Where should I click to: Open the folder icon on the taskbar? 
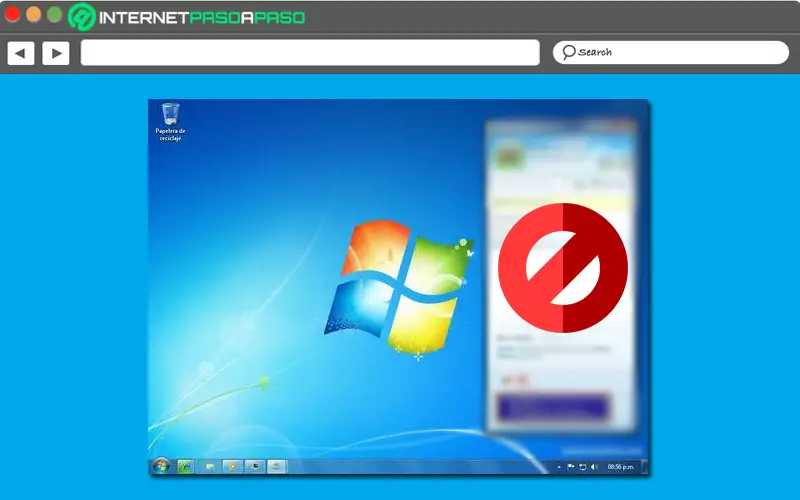tap(210, 466)
